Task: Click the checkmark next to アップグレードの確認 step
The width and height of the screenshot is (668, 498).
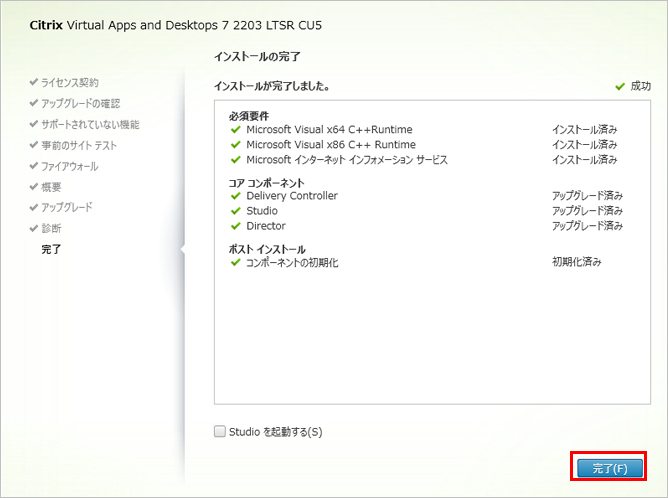Action: click(34, 103)
